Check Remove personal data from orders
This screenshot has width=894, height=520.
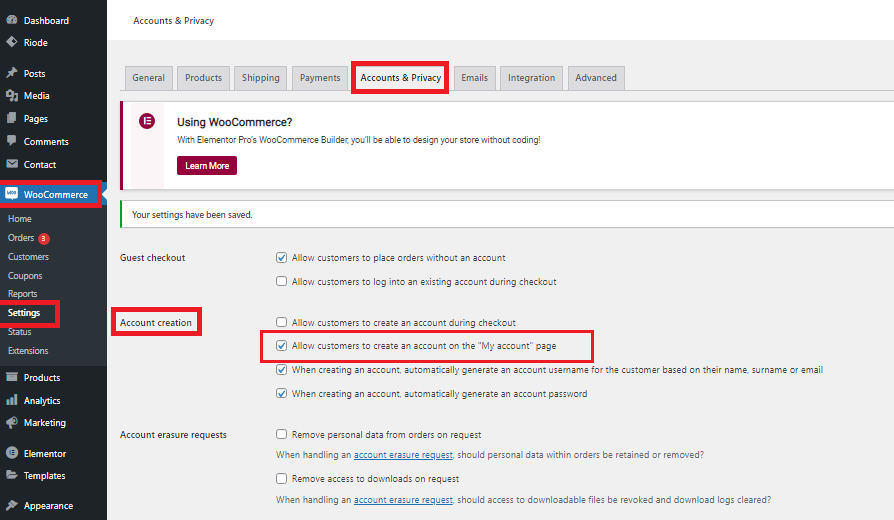click(281, 434)
